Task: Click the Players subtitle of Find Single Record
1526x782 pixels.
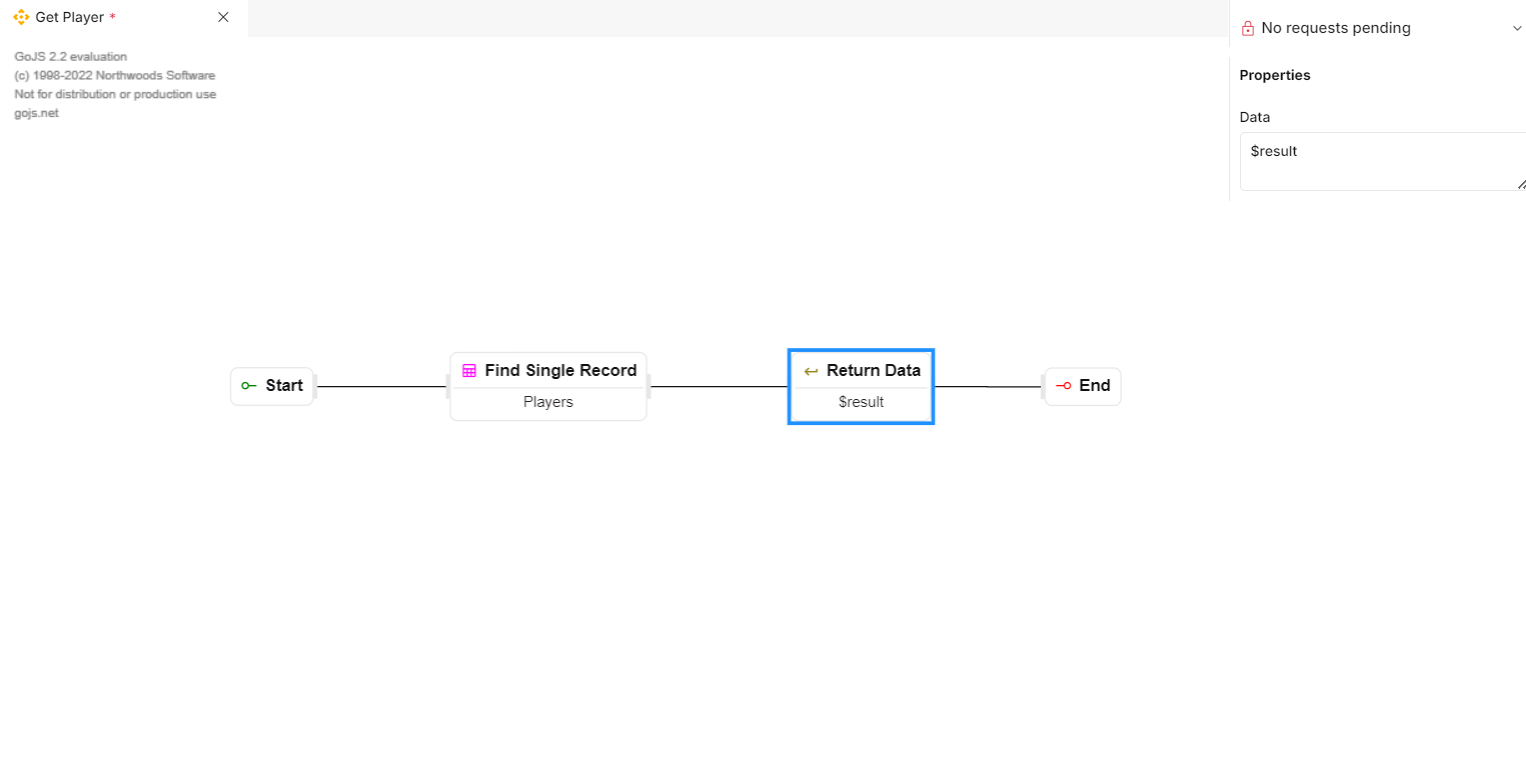Action: [x=548, y=402]
